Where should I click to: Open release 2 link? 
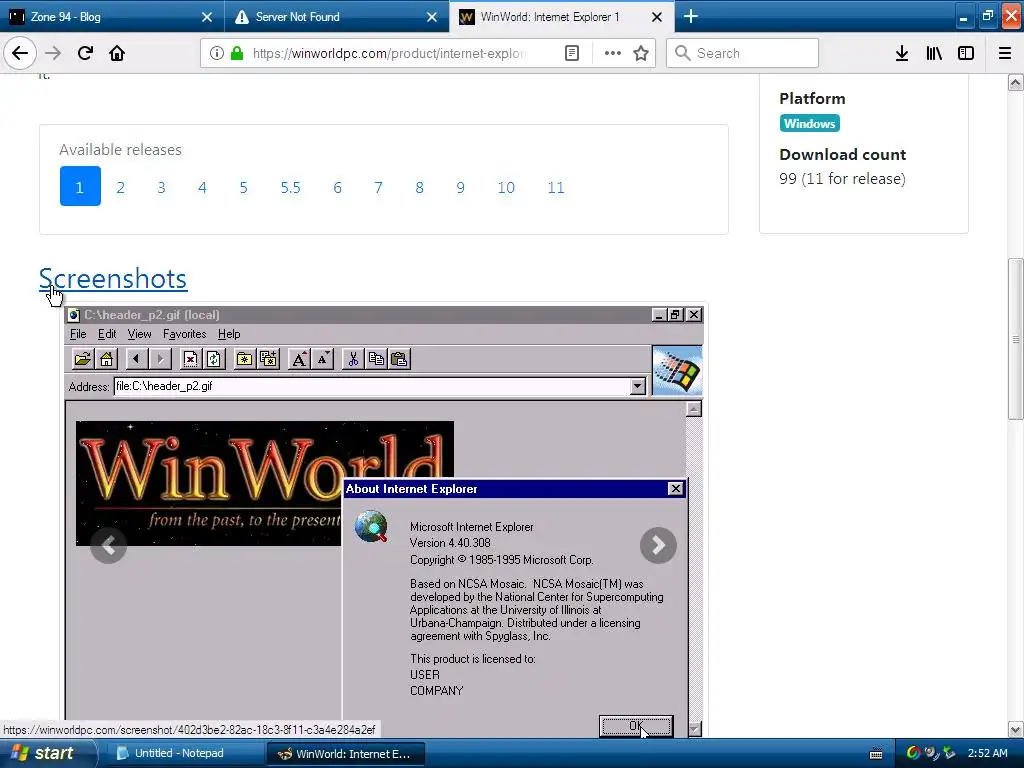121,187
